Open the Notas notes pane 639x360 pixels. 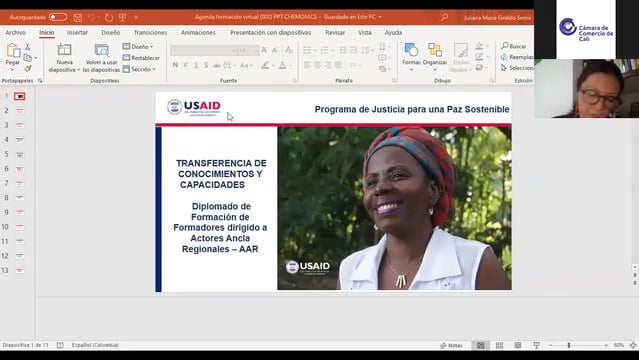(451, 345)
